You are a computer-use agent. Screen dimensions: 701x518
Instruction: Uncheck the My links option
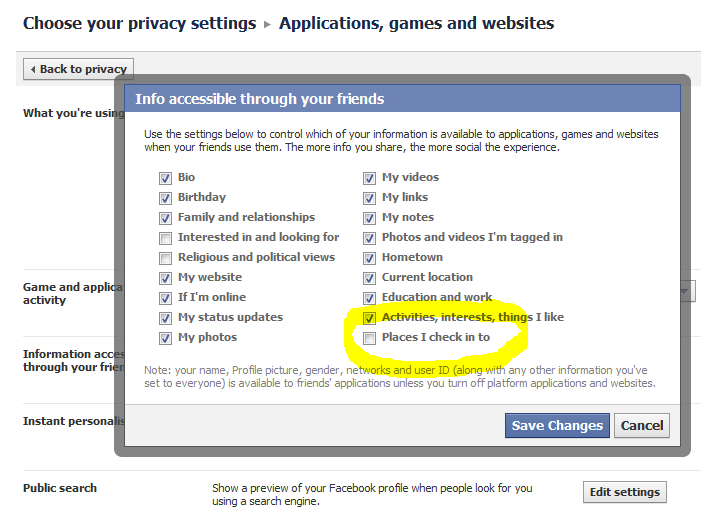(369, 198)
